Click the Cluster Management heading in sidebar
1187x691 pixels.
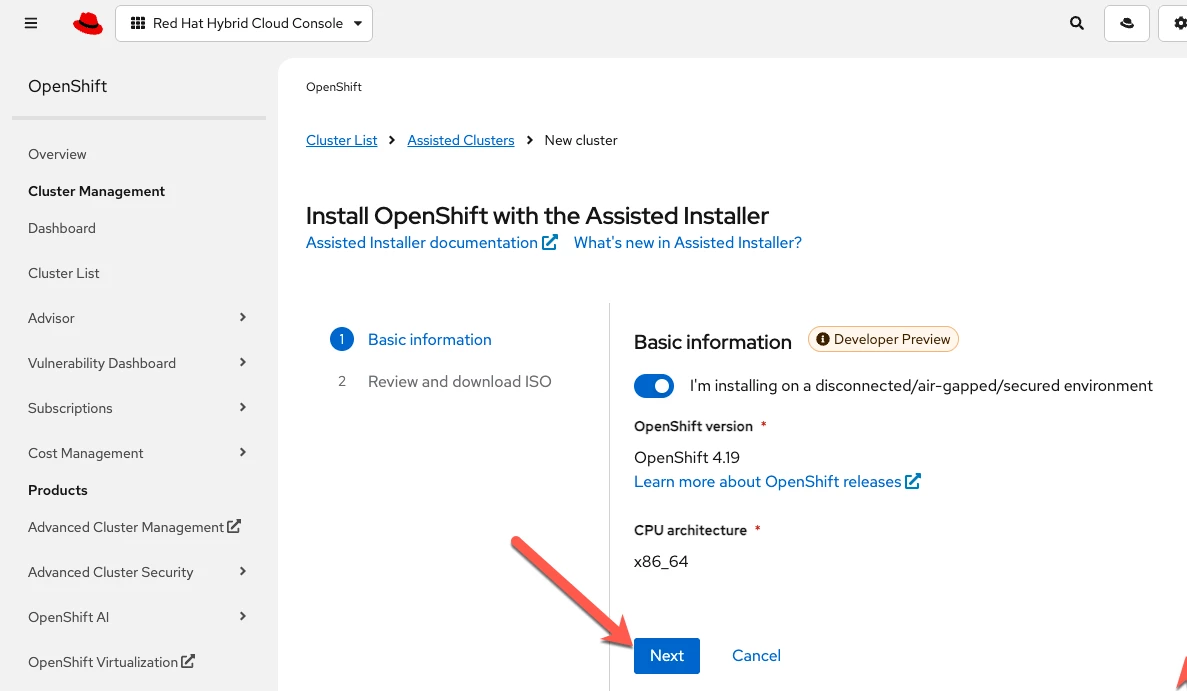(x=96, y=191)
